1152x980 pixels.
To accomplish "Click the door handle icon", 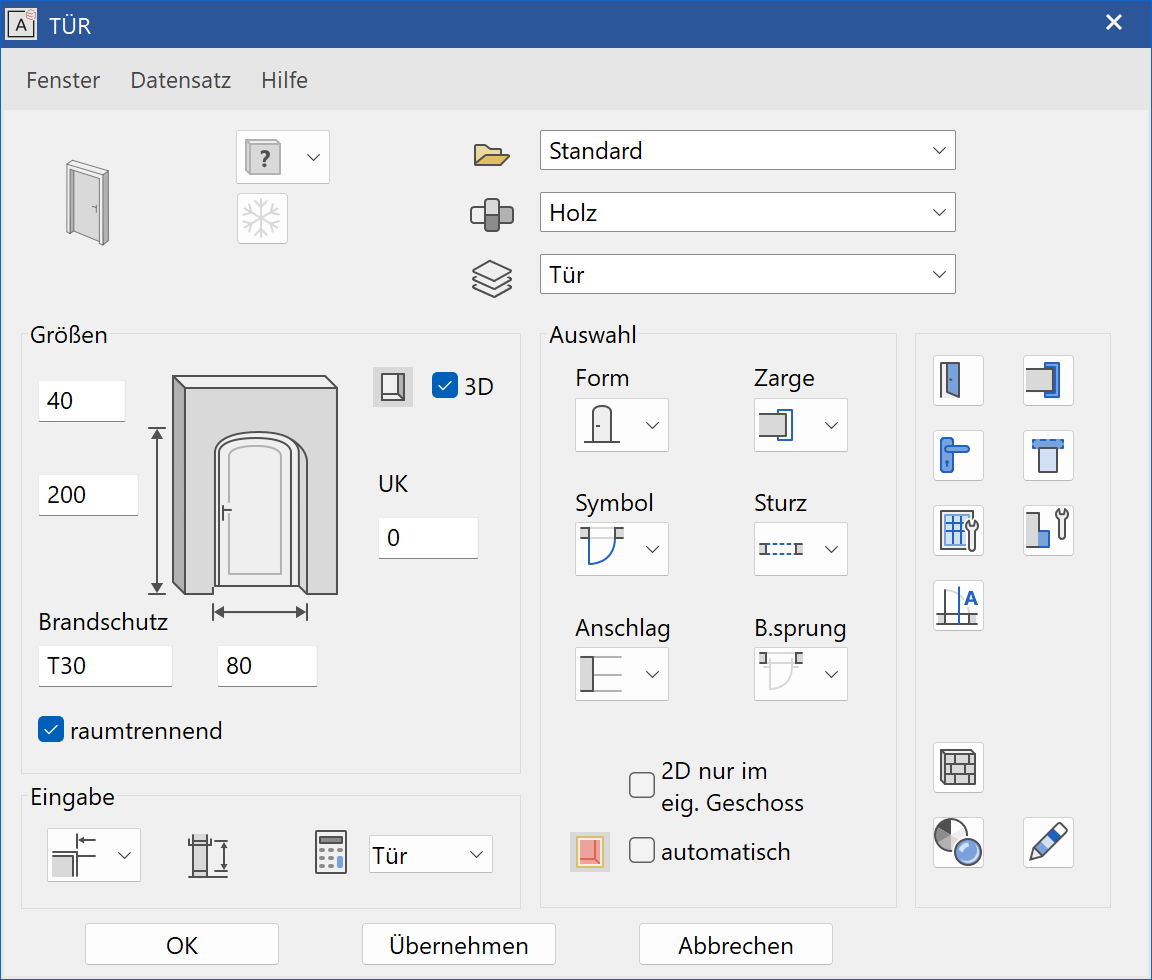I will [958, 455].
